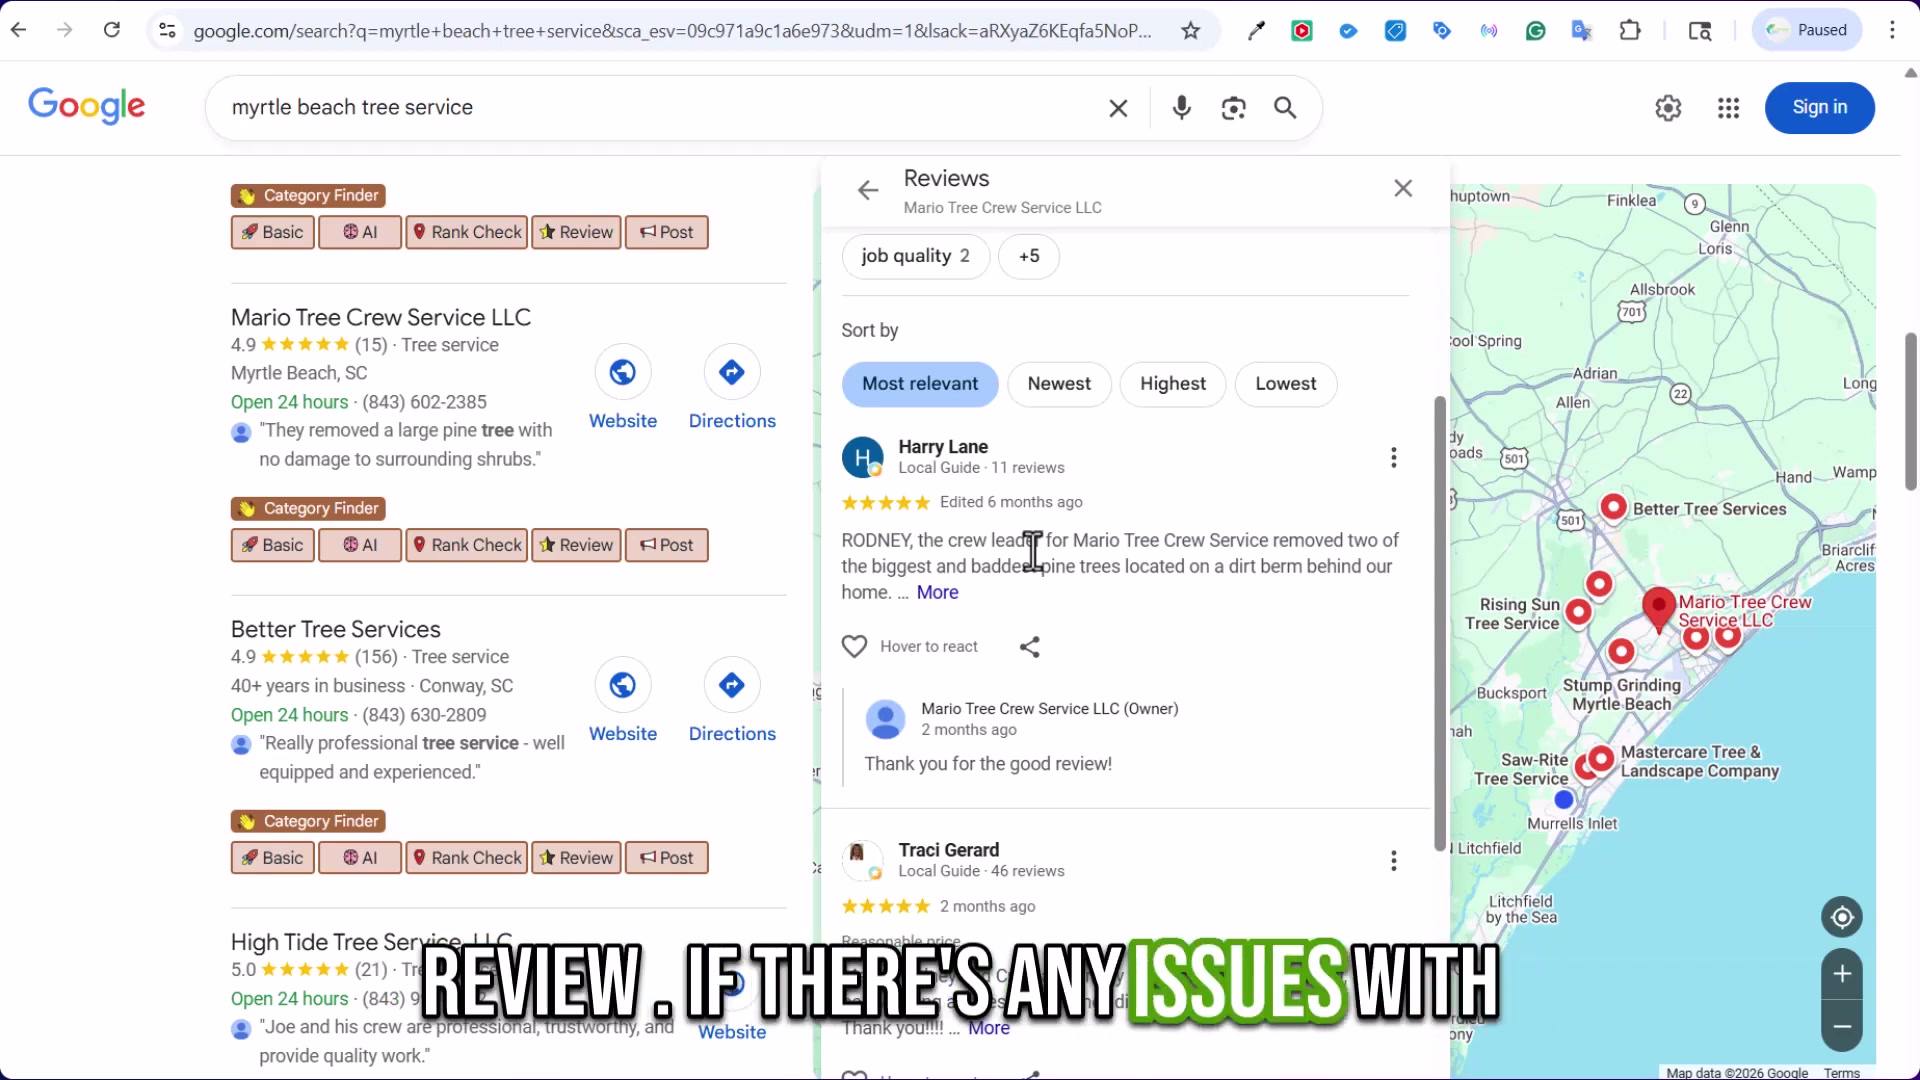The height and width of the screenshot is (1080, 1920).
Task: Share Harry Lane's review
Action: pos(1029,647)
